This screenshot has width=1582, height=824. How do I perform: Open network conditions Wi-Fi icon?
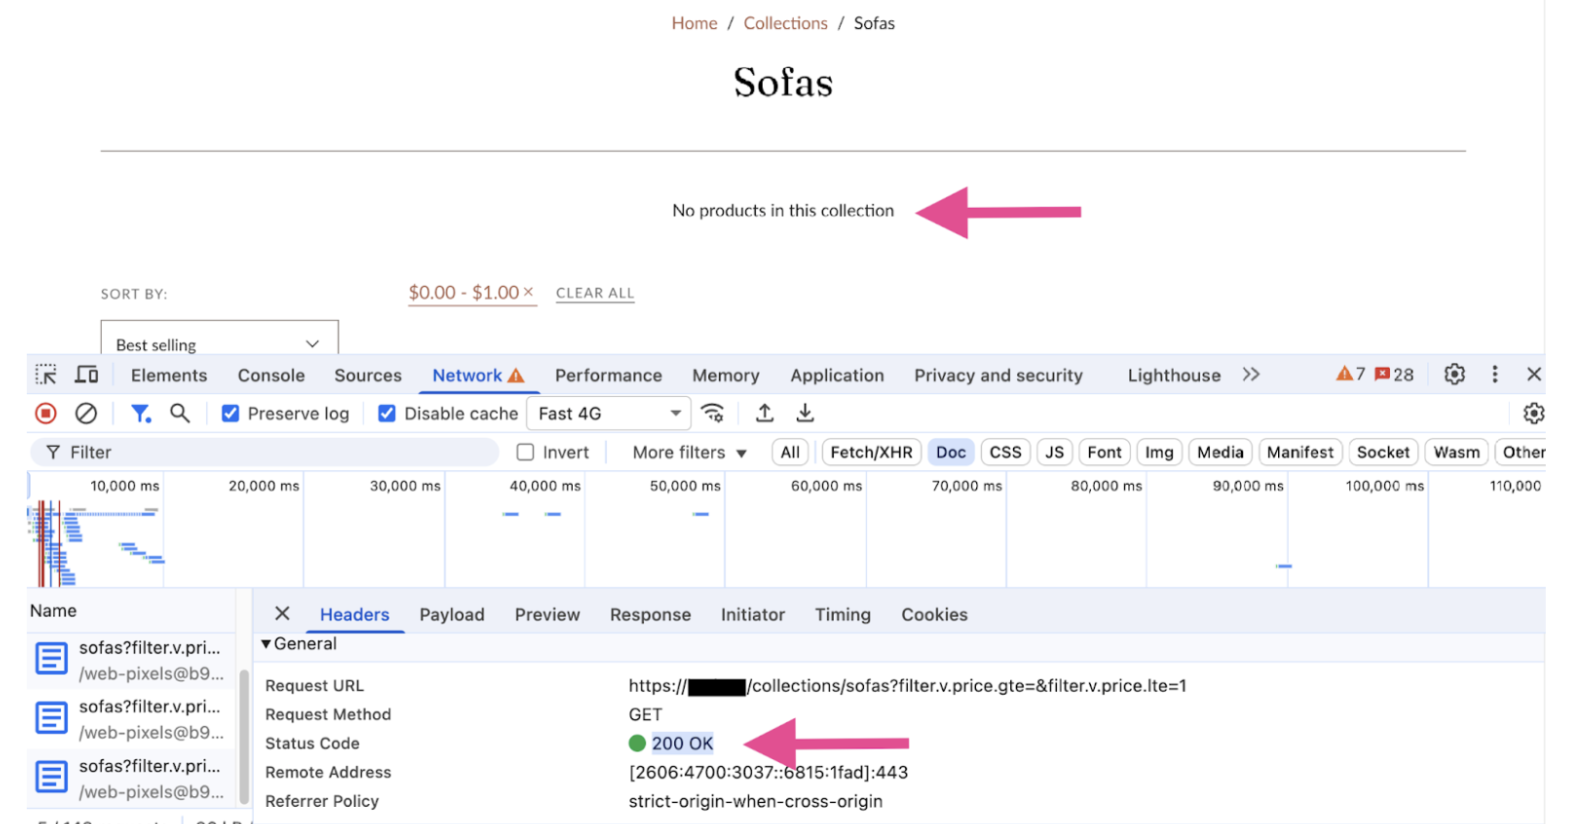(x=713, y=413)
